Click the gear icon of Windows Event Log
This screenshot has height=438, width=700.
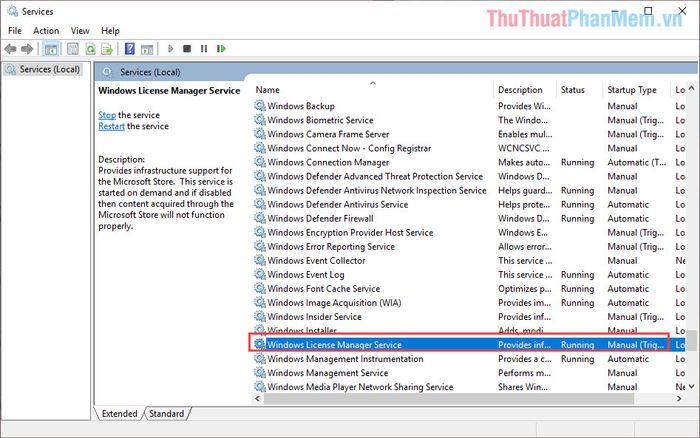point(260,275)
